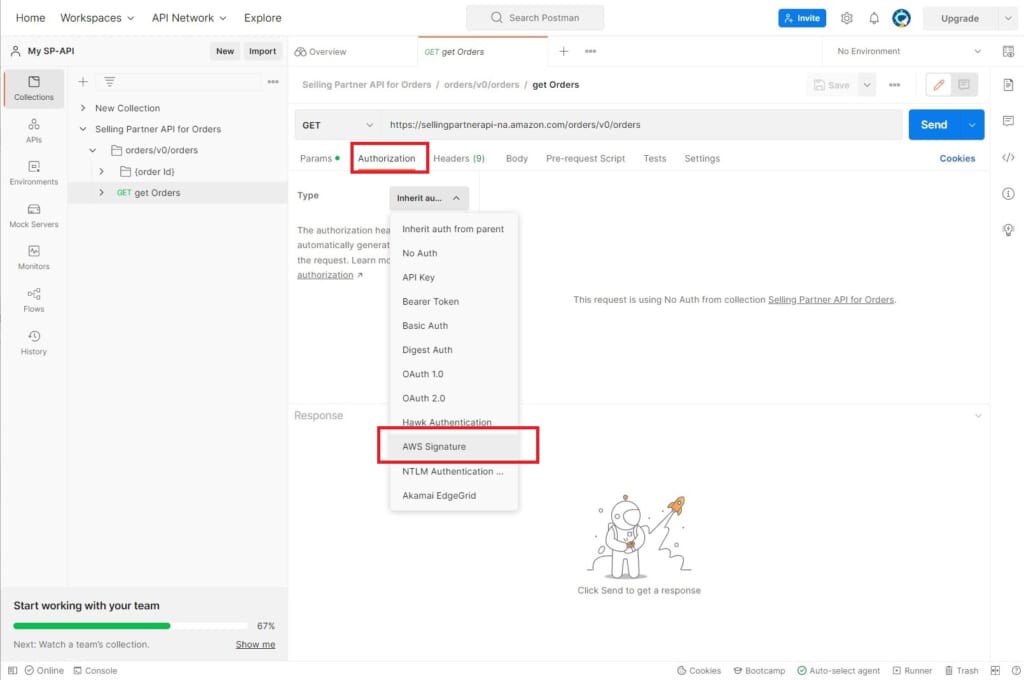Open the documentation icon in right sidebar
Viewport: 1024px width, 680px height.
[x=1008, y=85]
